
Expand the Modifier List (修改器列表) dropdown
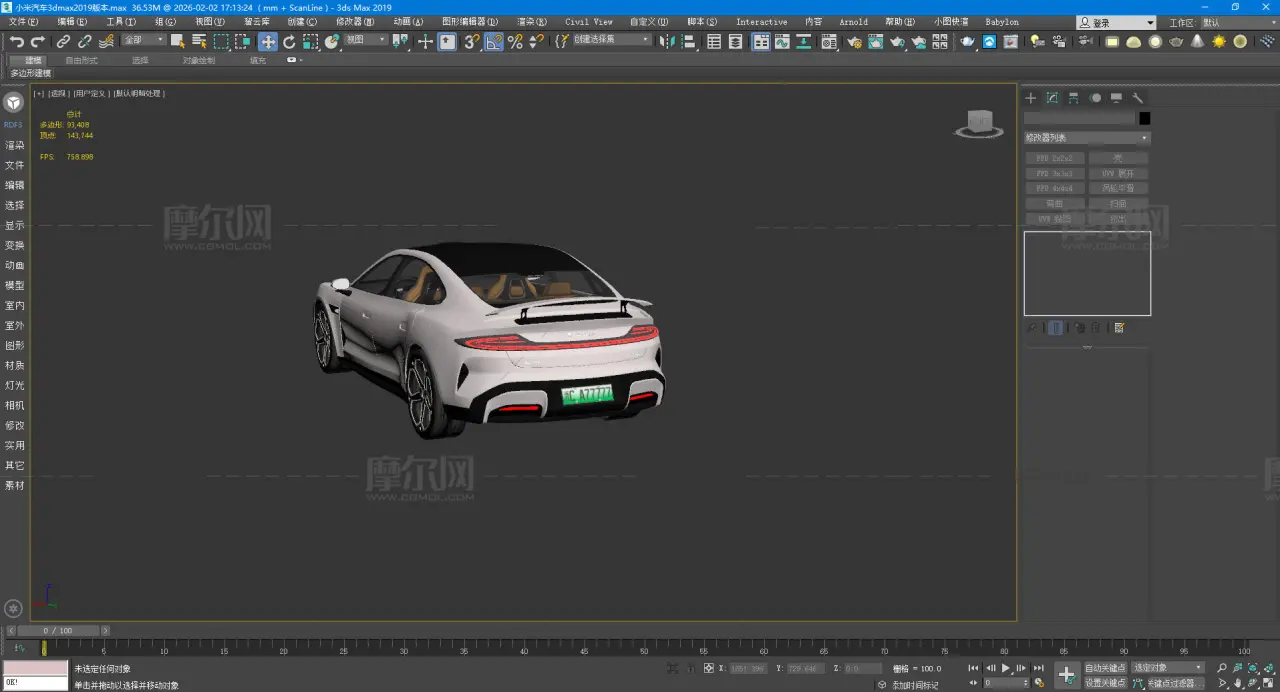point(1086,138)
